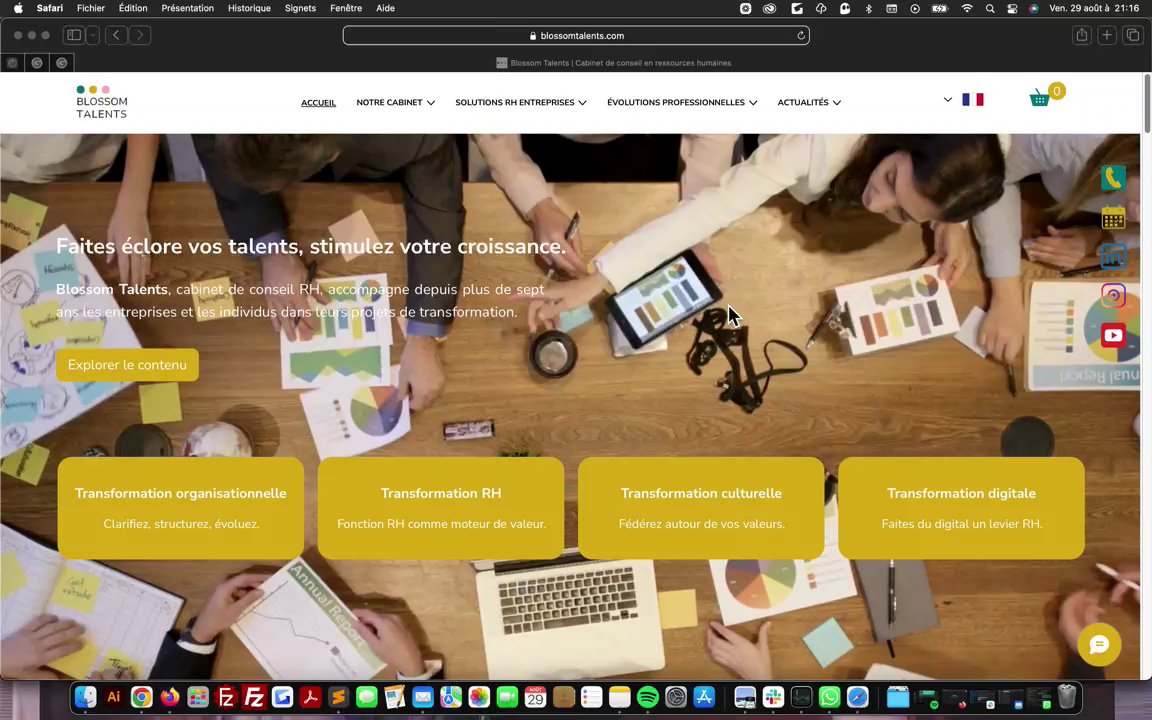The width and height of the screenshot is (1152, 720).
Task: Click the Safari share button
Action: 1081,35
